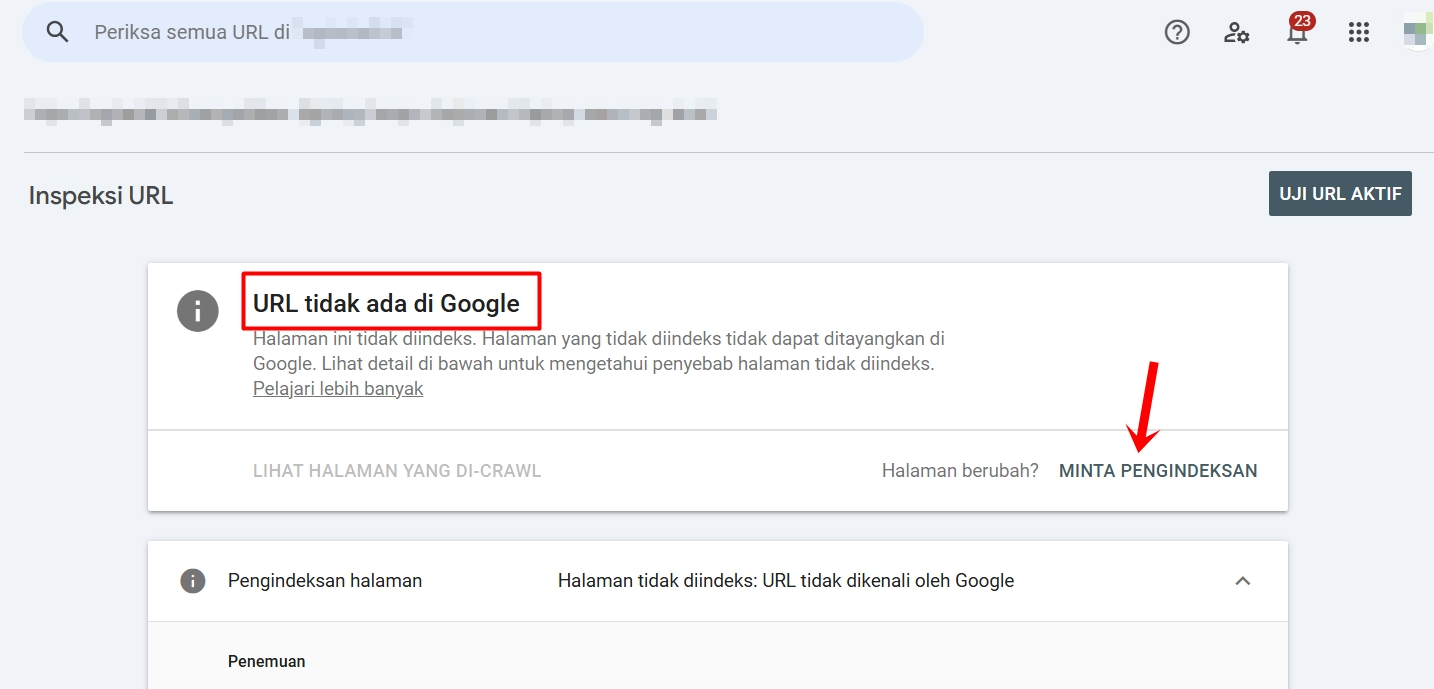This screenshot has width=1434, height=689.
Task: Click MINTA PENGINDEKSAN to request indexing
Action: pyautogui.click(x=1158, y=470)
